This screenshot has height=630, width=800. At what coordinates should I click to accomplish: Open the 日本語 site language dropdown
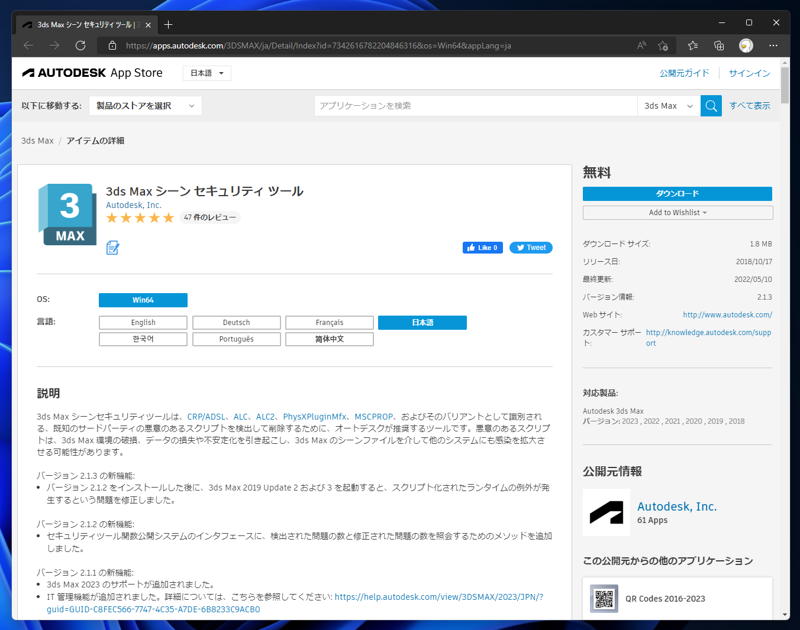[x=207, y=73]
